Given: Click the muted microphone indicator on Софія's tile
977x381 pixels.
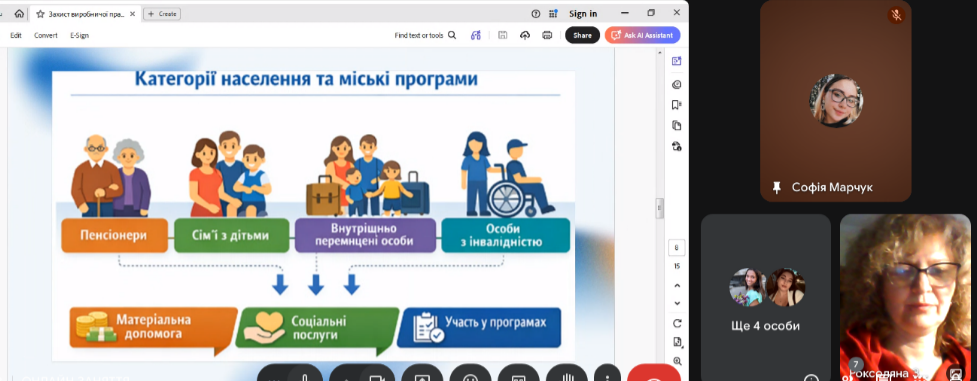Looking at the screenshot, I should [x=896, y=16].
